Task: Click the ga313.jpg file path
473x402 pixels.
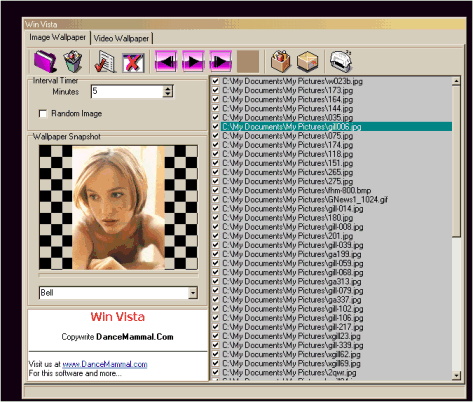Action: [x=292, y=281]
